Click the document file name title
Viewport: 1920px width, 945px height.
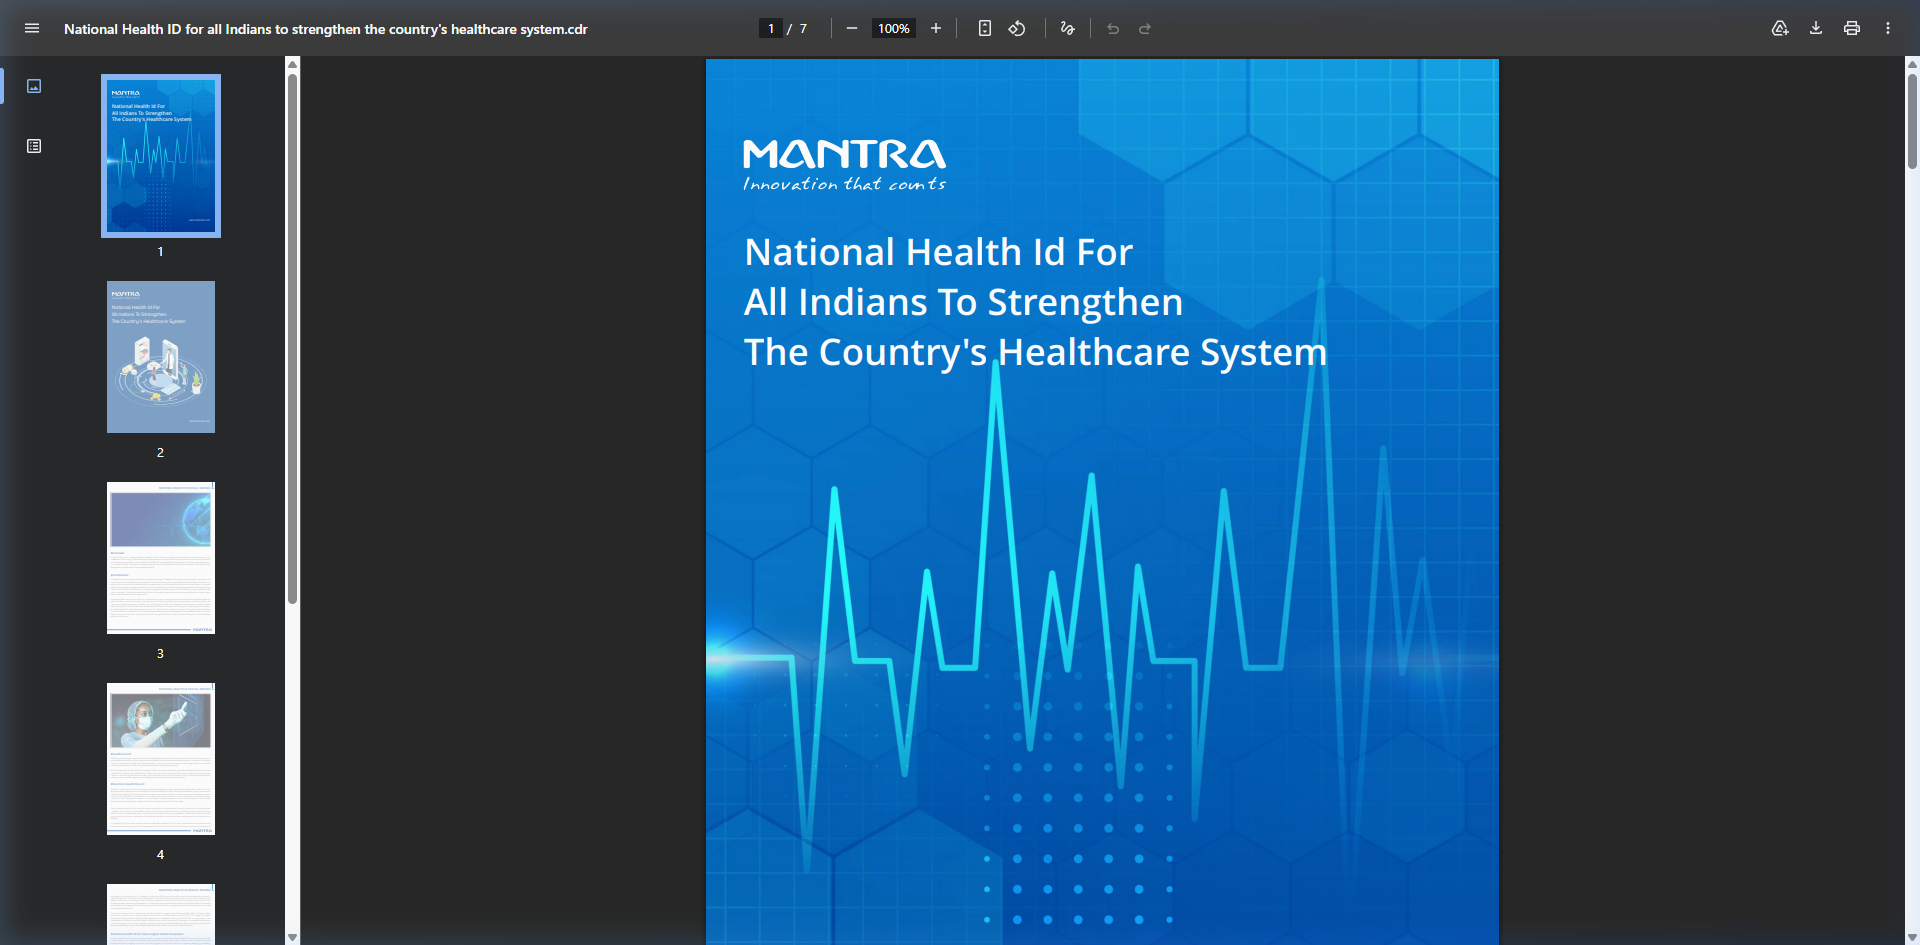click(x=326, y=29)
